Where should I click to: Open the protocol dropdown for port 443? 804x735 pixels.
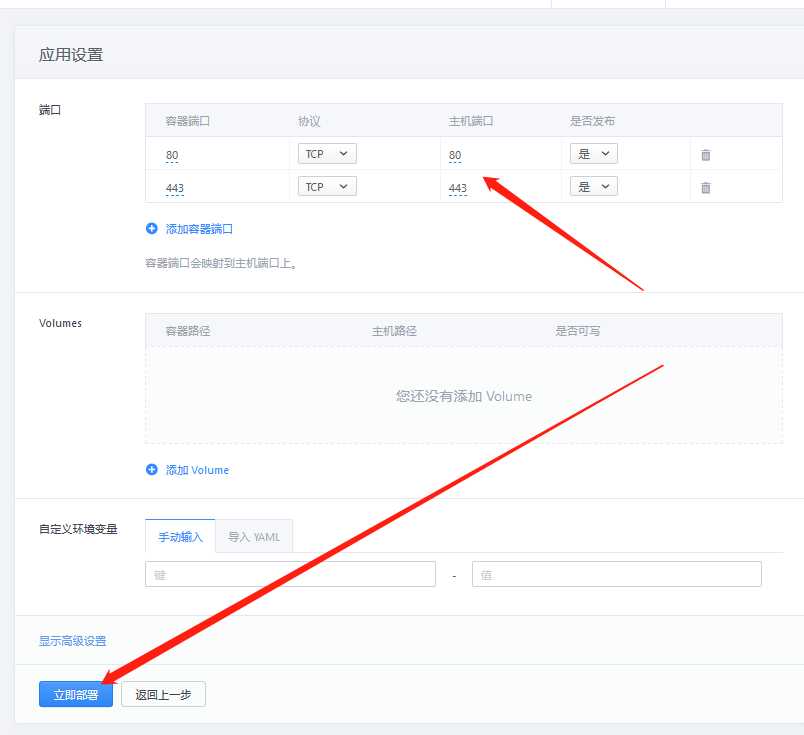(x=327, y=187)
